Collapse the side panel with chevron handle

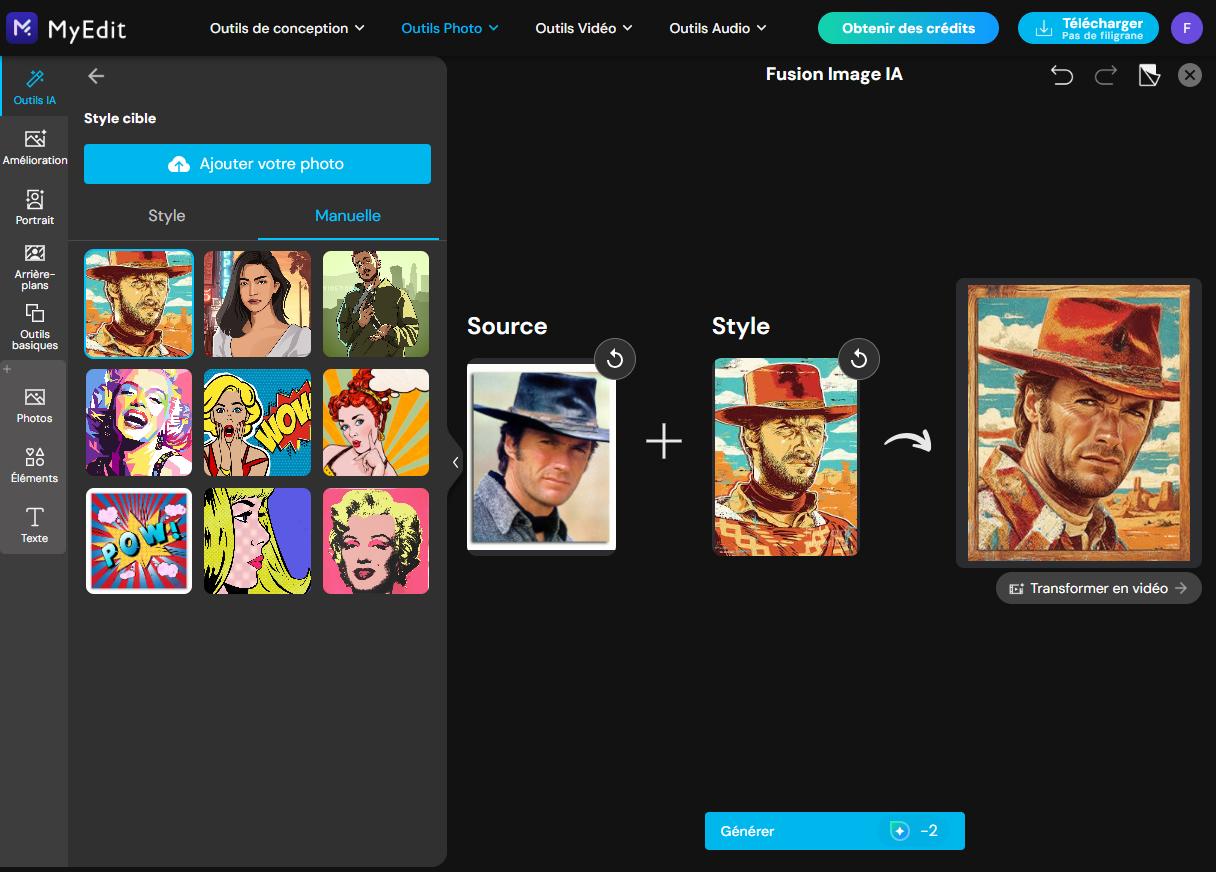(455, 462)
